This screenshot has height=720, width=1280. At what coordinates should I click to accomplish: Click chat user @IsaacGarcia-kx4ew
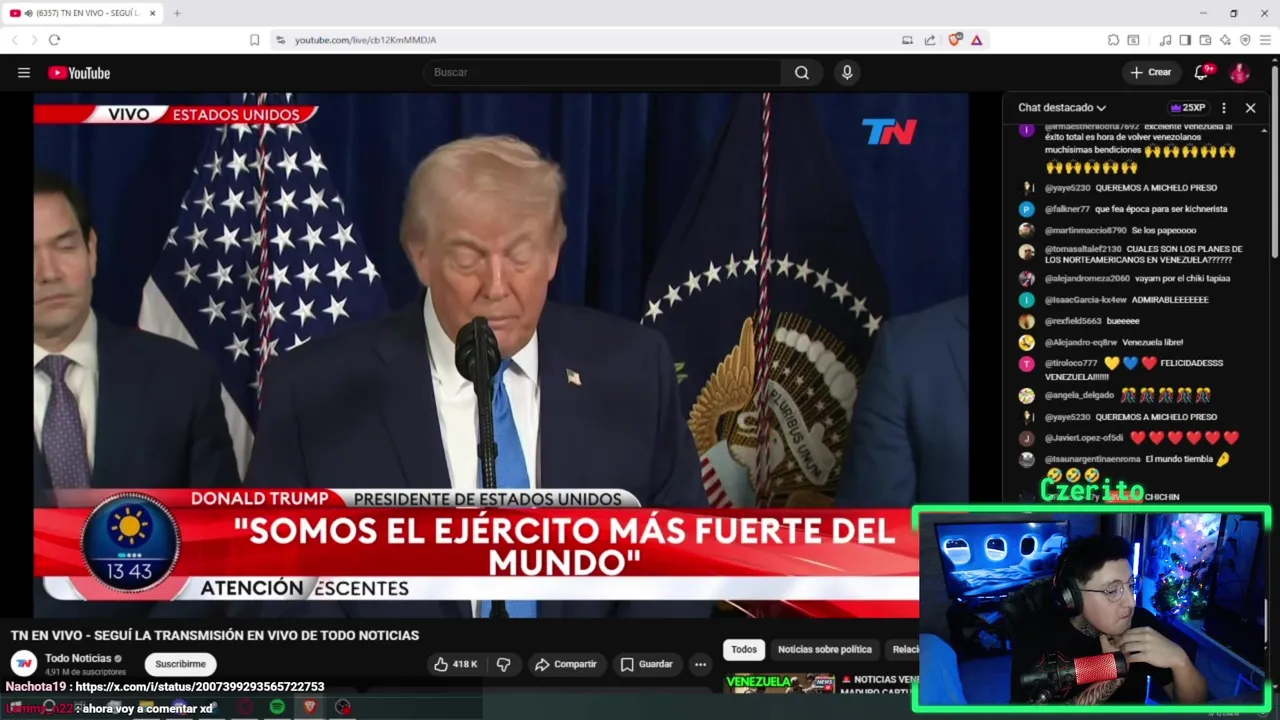tap(1086, 300)
